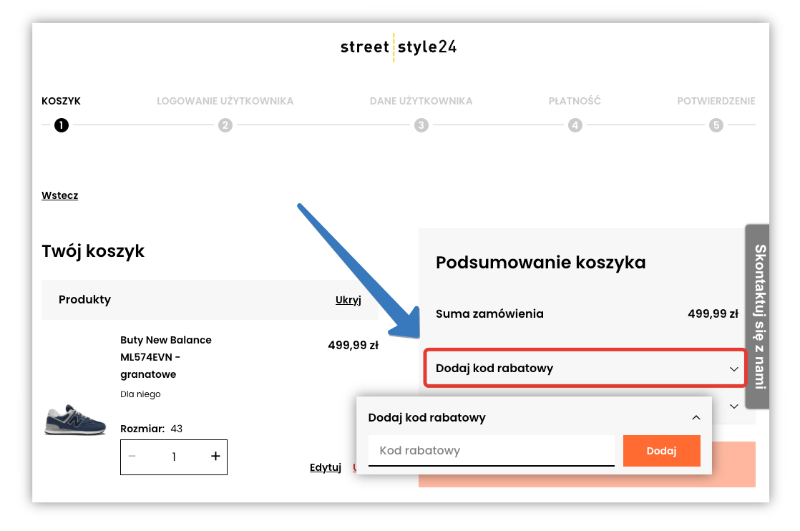The width and height of the screenshot is (800, 531).
Task: Click step 5 circle in progress bar
Action: point(716,125)
